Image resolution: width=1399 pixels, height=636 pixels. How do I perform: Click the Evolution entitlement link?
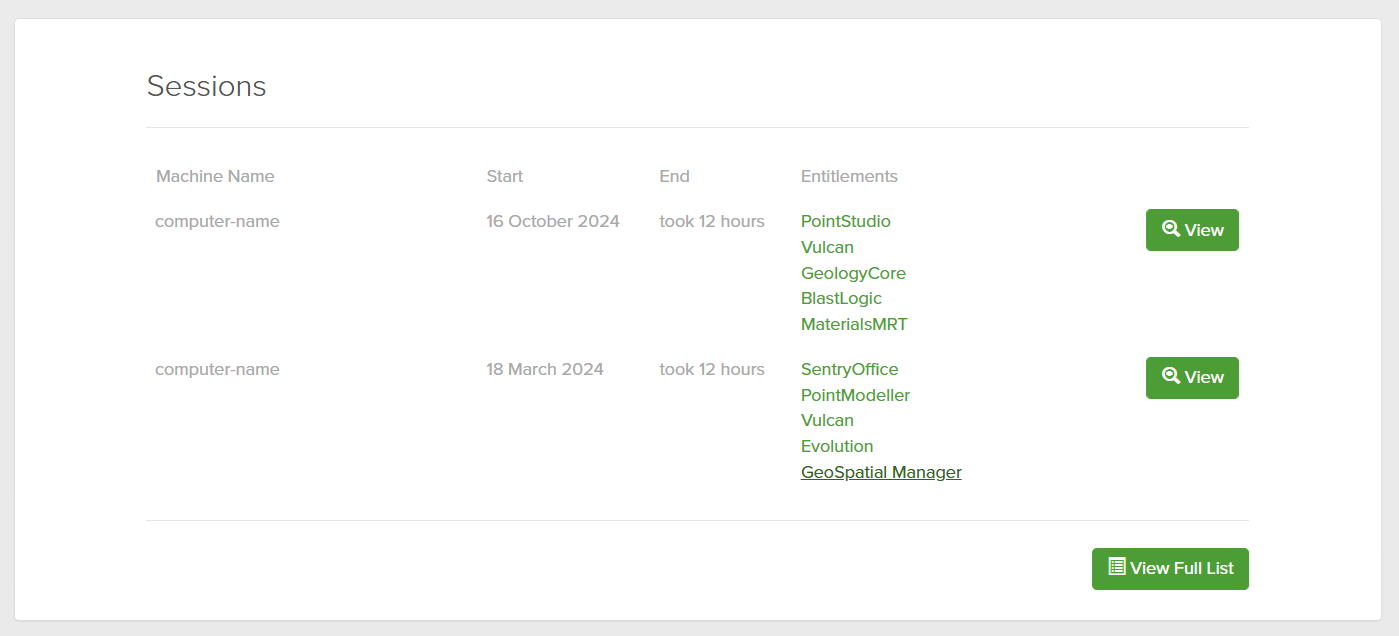pyautogui.click(x=837, y=446)
